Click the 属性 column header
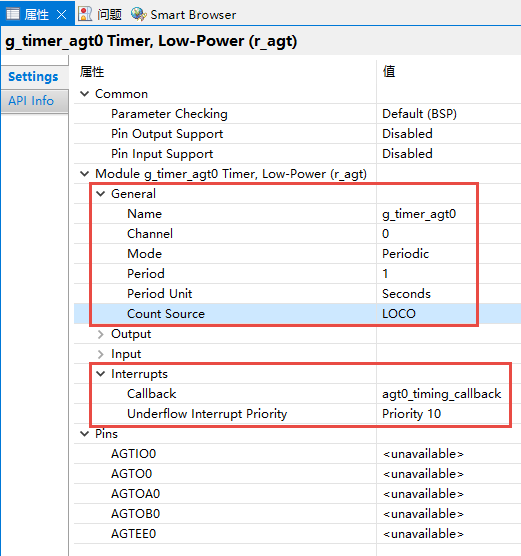 [x=92, y=72]
